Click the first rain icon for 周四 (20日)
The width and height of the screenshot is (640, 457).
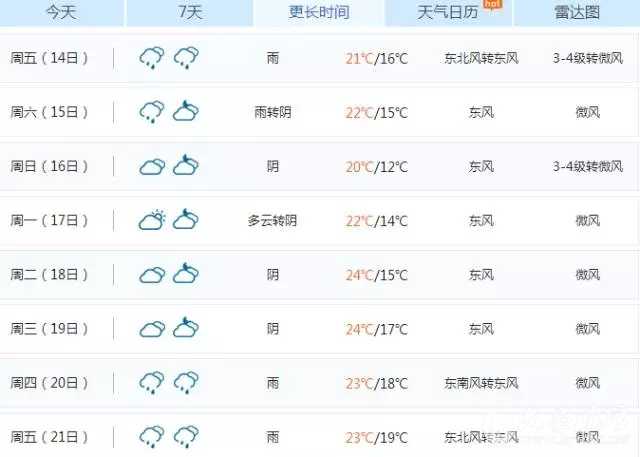[x=152, y=382]
